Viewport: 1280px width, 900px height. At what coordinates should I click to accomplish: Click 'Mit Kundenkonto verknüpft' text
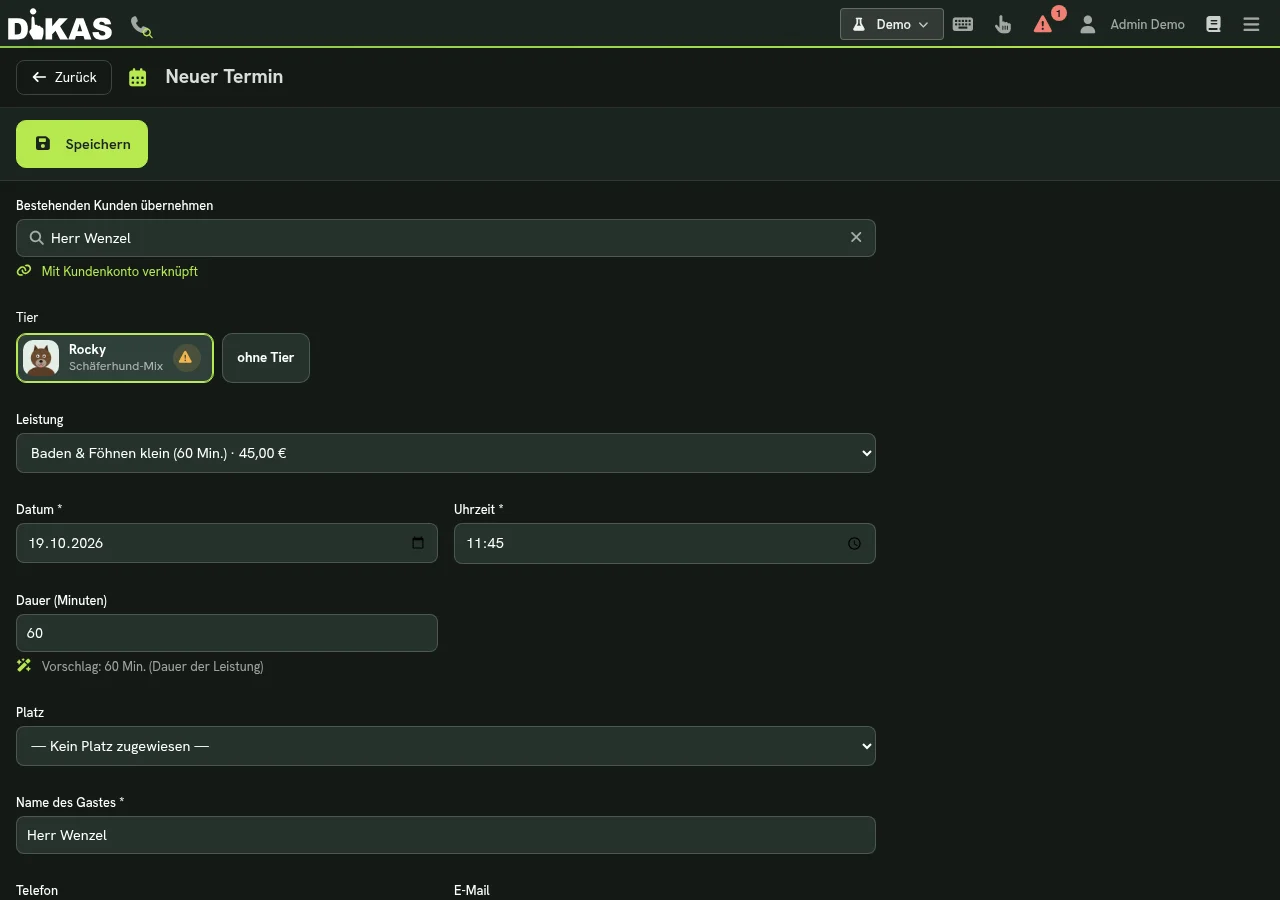click(120, 271)
